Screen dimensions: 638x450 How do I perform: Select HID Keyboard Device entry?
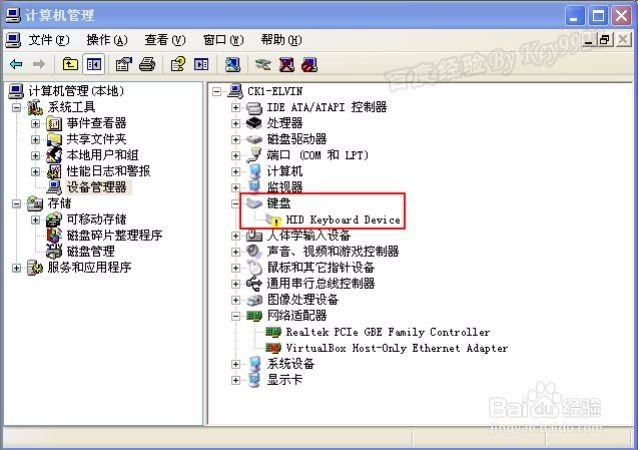343,220
